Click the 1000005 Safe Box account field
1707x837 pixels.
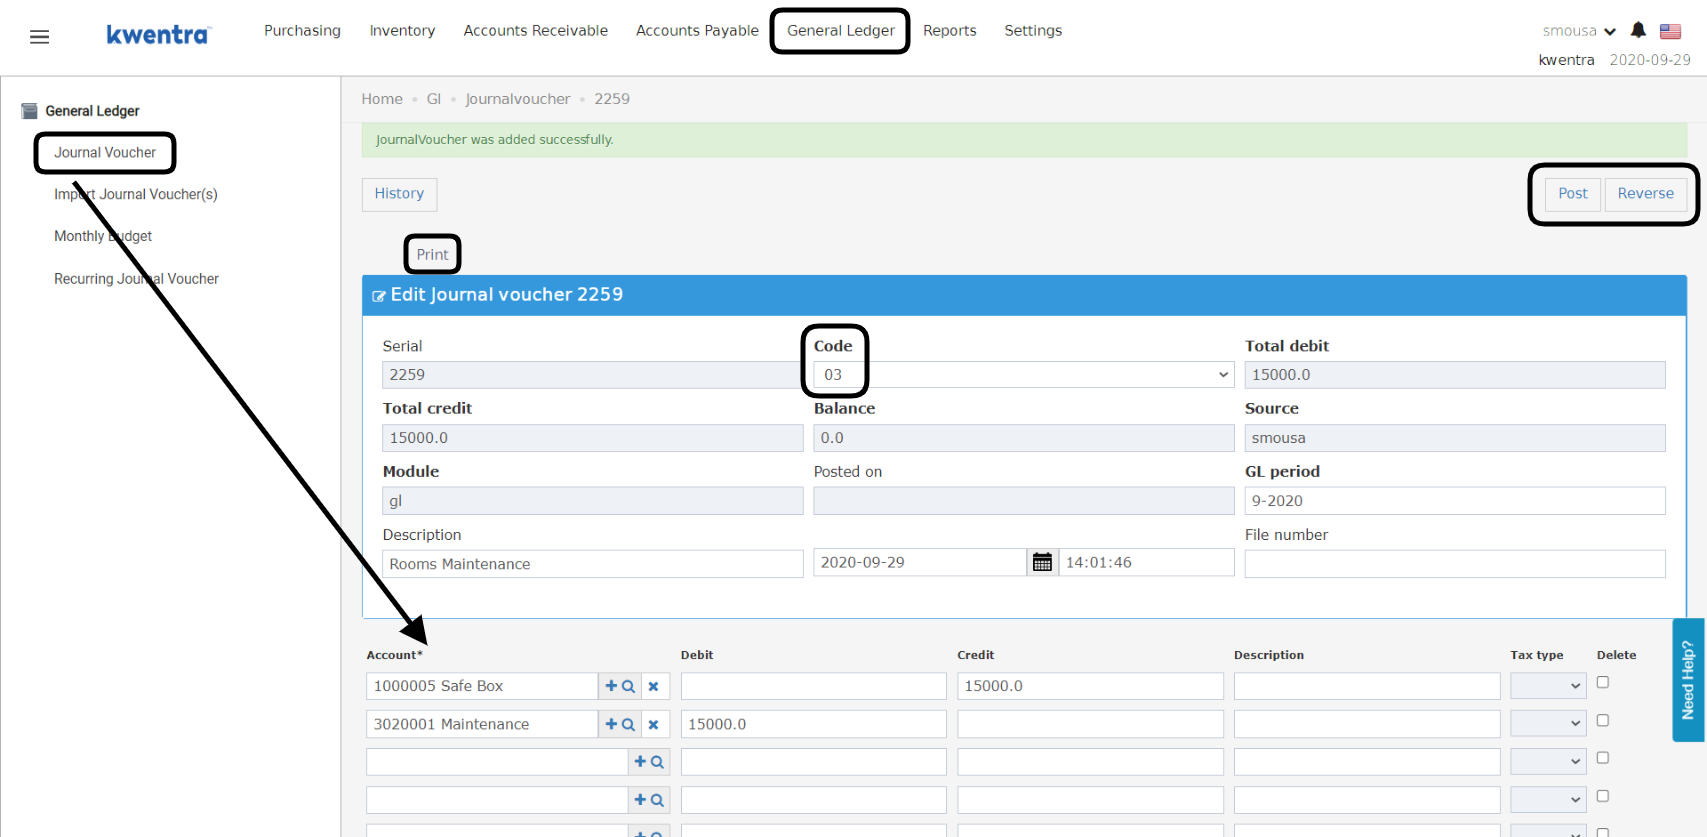pyautogui.click(x=482, y=686)
